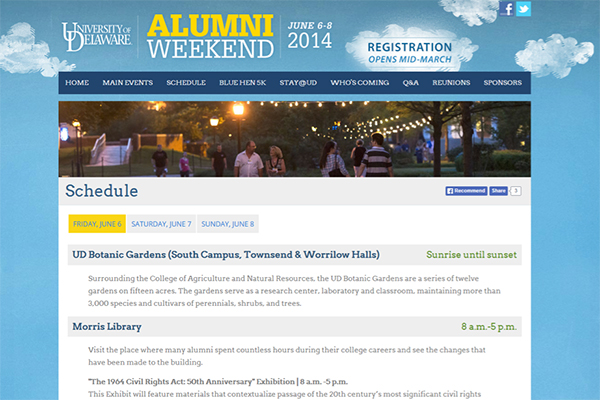Open the Blue Hen 5K page

point(243,83)
